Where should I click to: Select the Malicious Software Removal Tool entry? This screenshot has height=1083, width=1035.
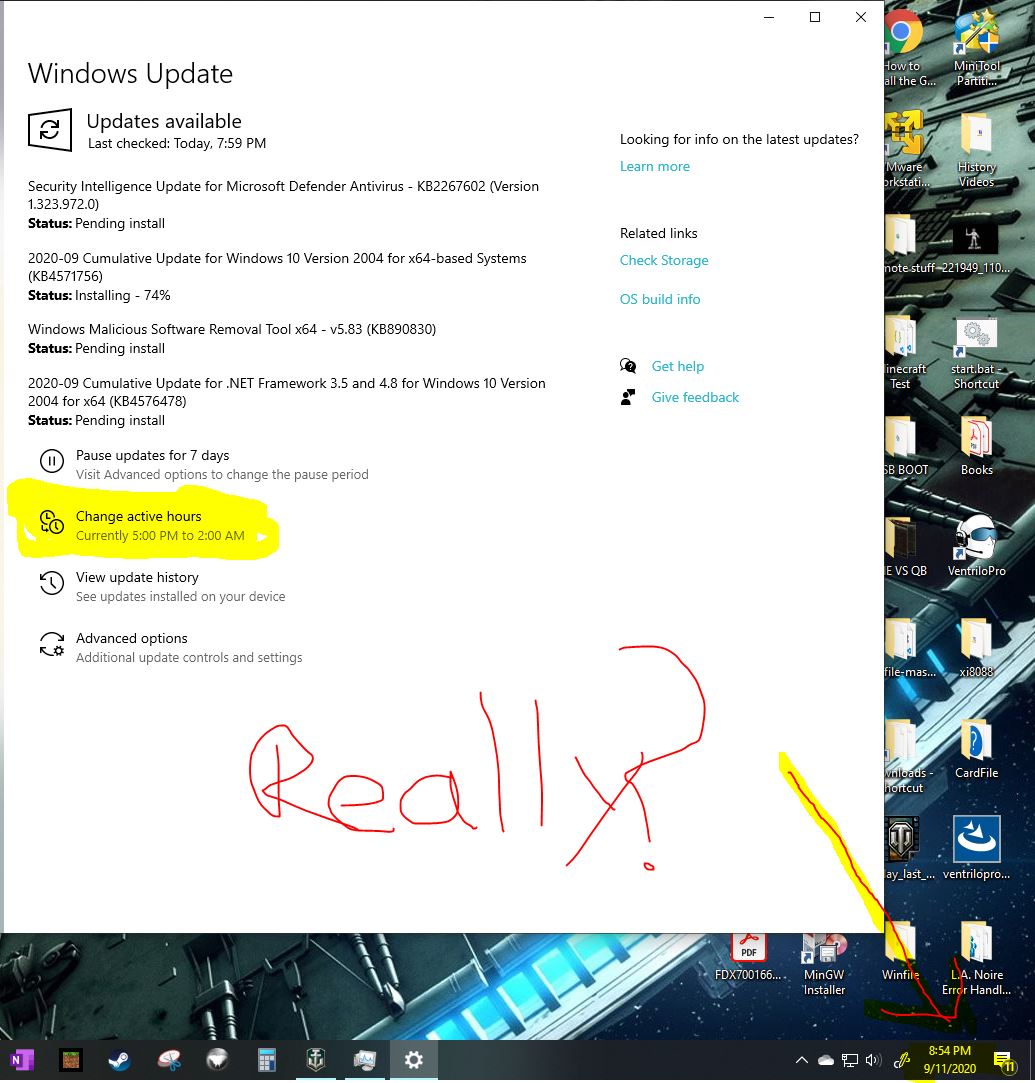232,338
